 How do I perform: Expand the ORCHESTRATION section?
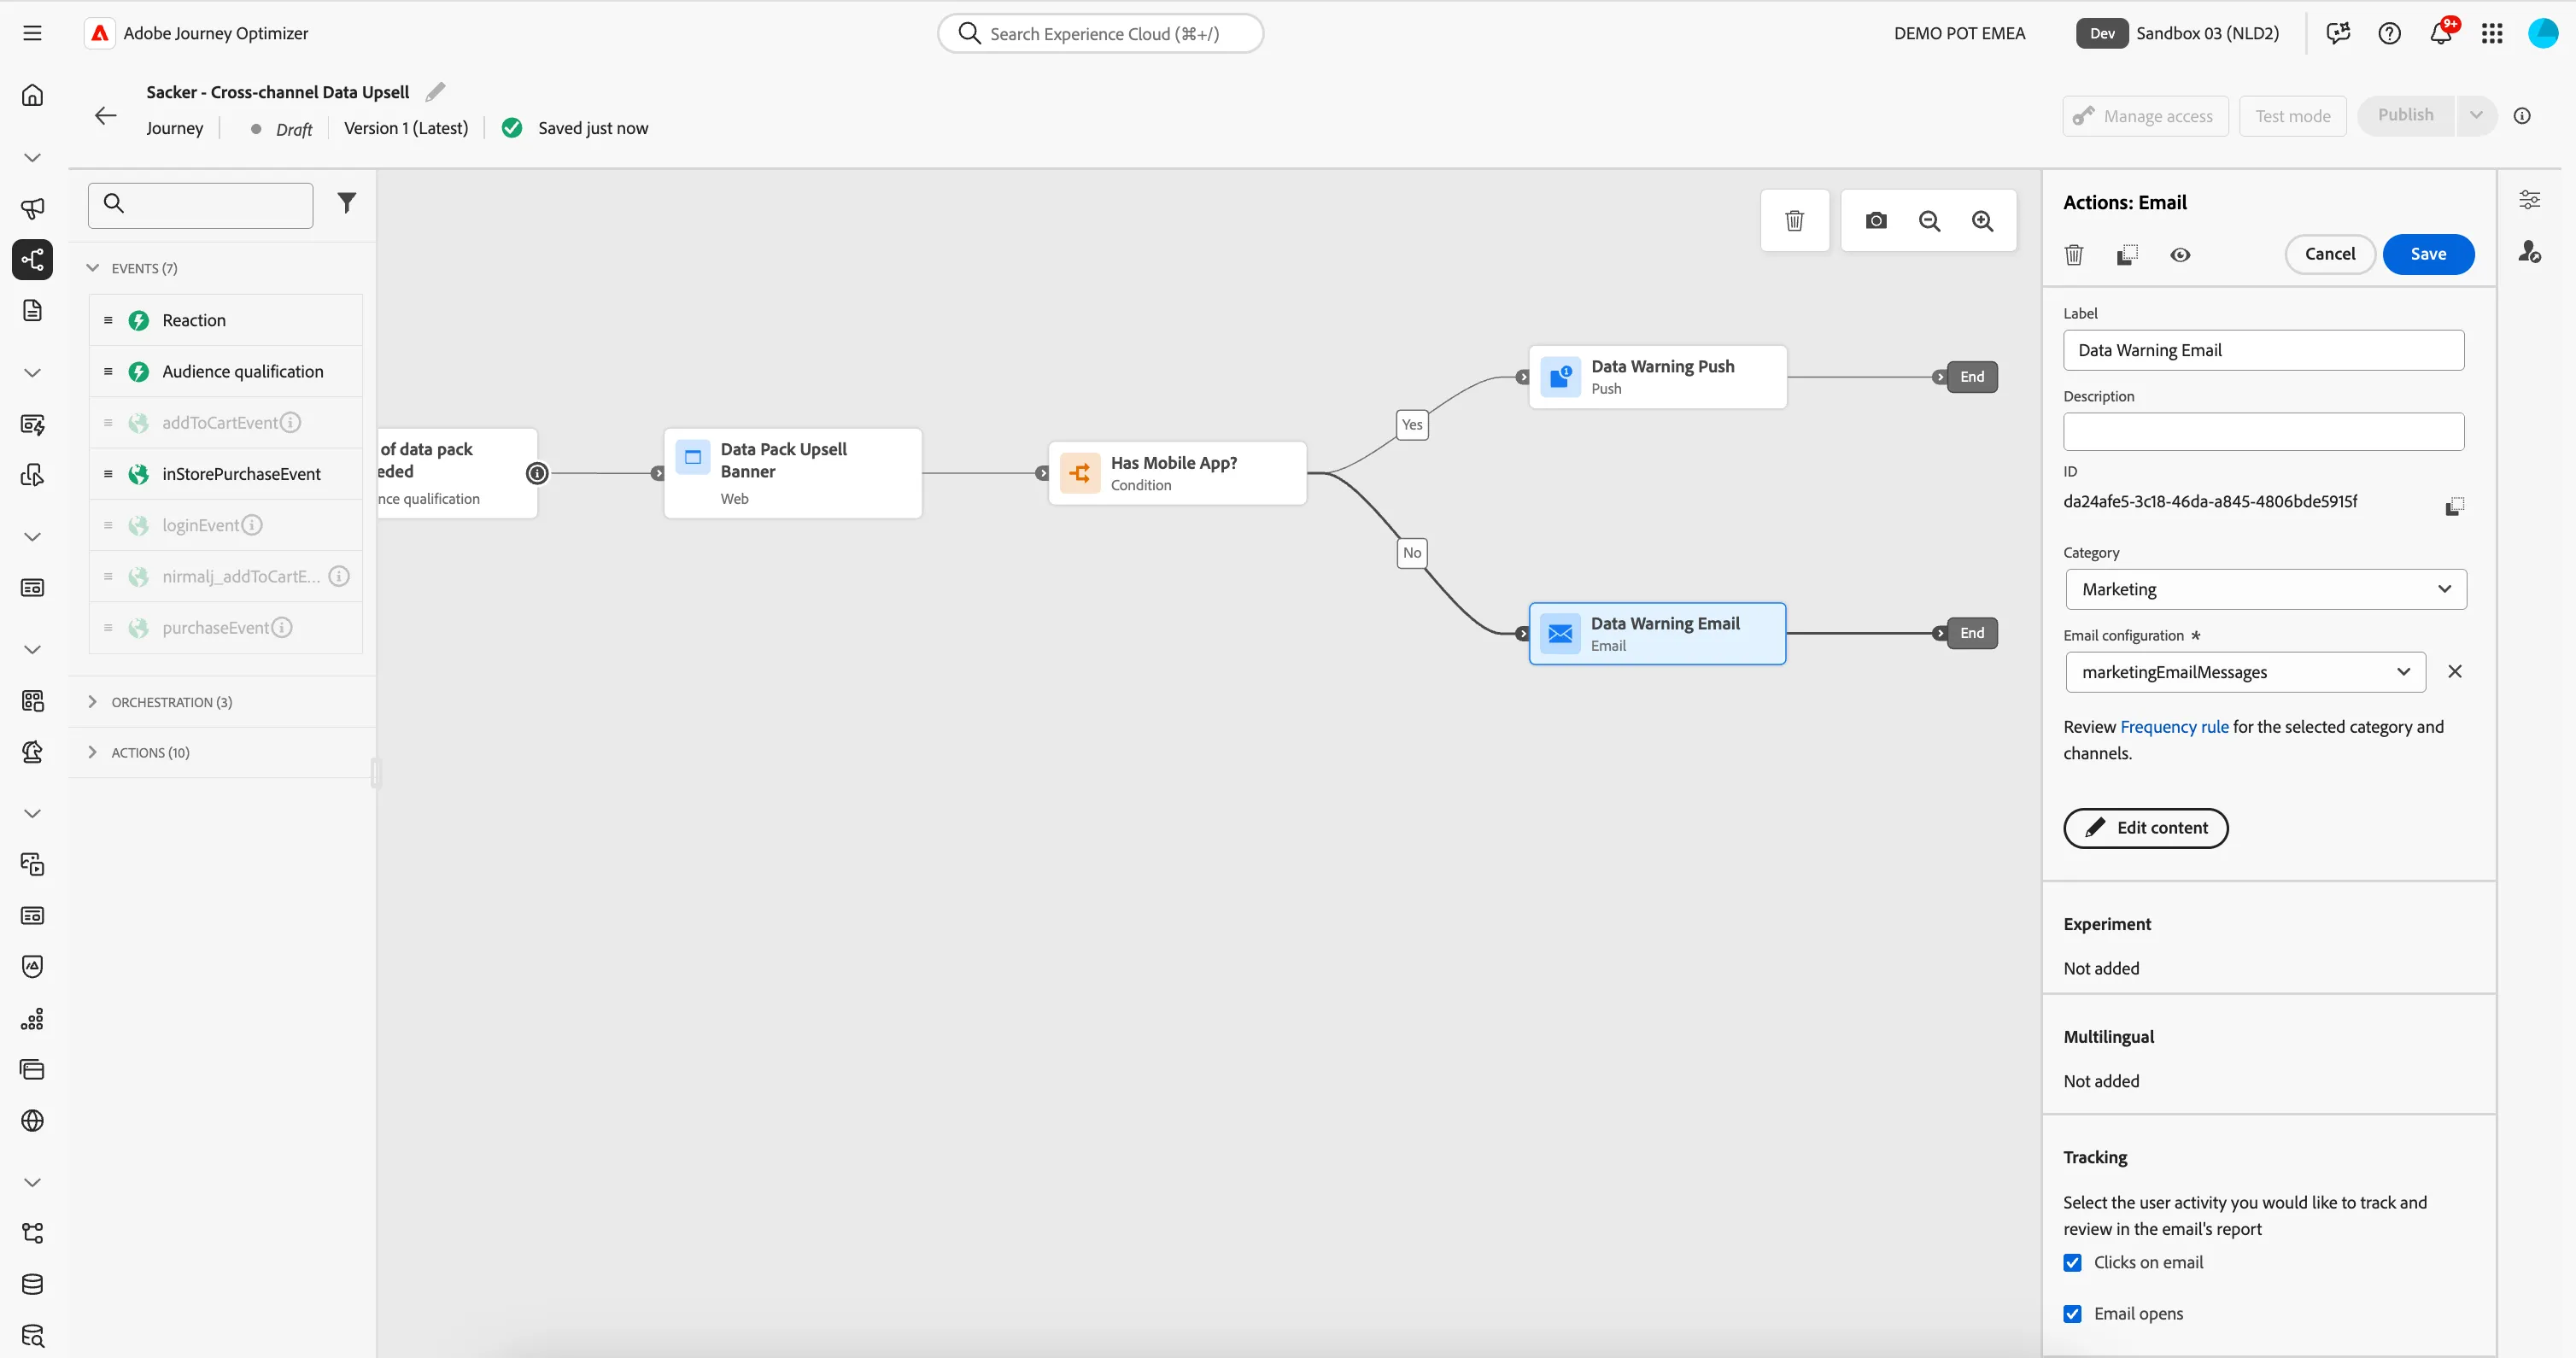coord(92,702)
